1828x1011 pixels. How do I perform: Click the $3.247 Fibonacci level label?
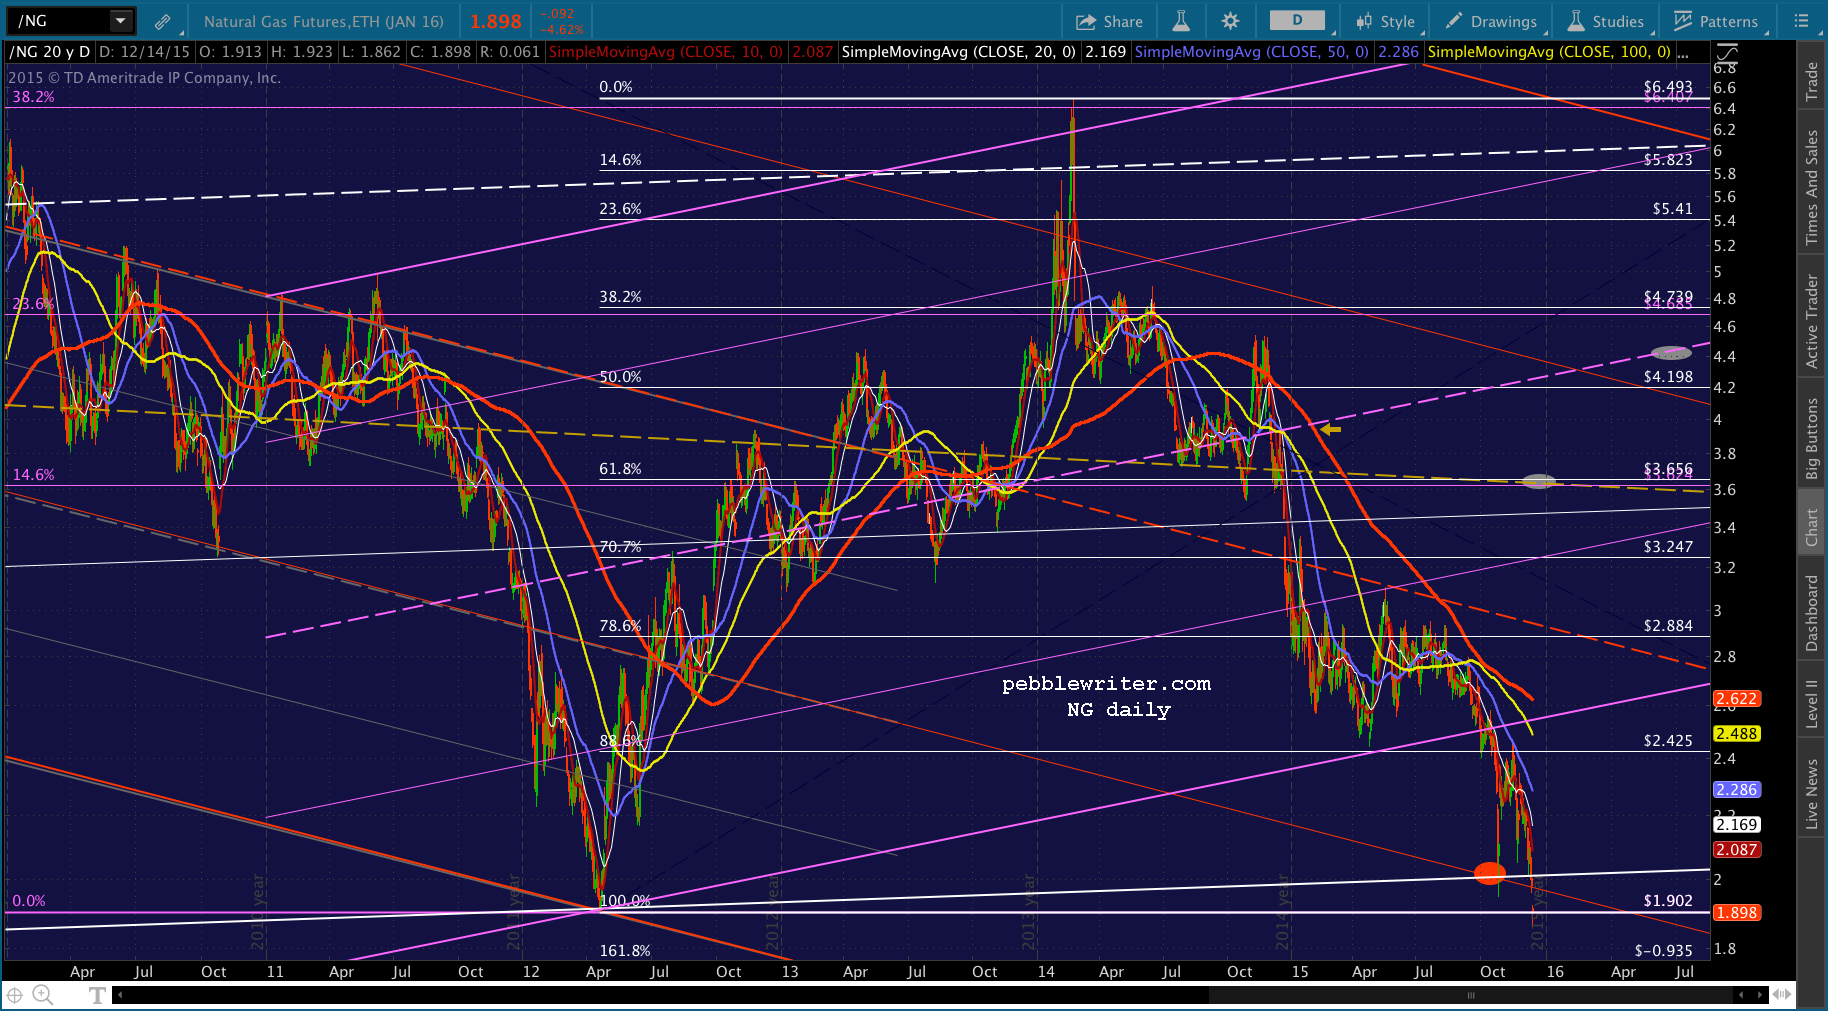pos(1668,547)
